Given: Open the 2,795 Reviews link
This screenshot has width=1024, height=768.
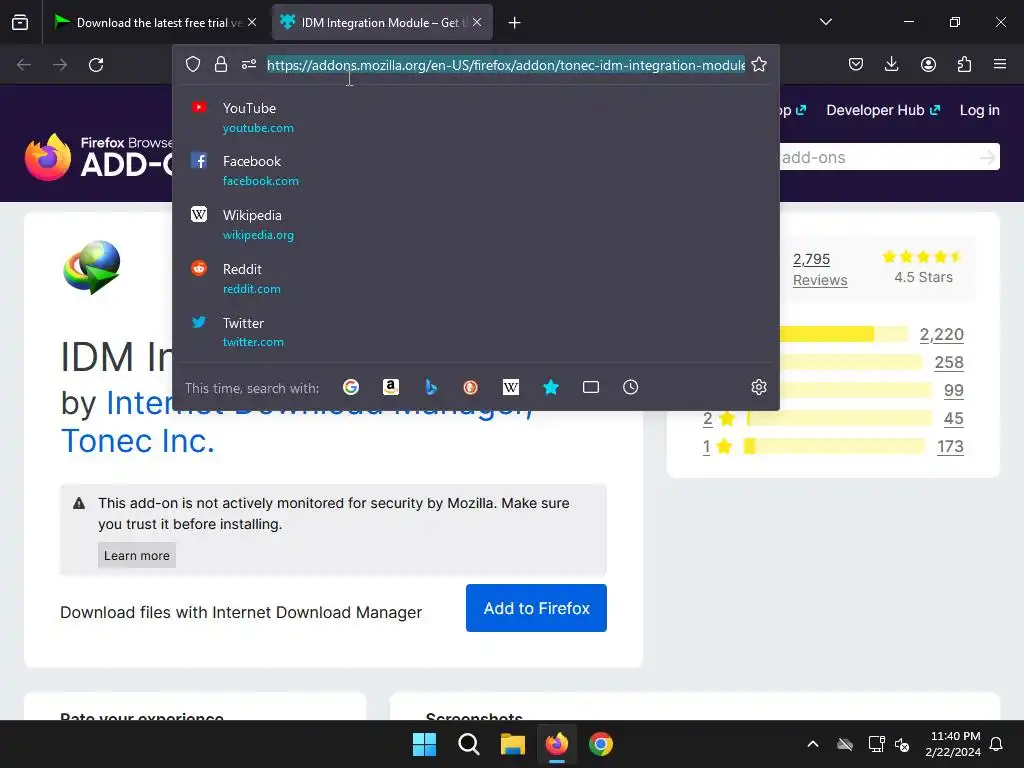Looking at the screenshot, I should pos(820,269).
